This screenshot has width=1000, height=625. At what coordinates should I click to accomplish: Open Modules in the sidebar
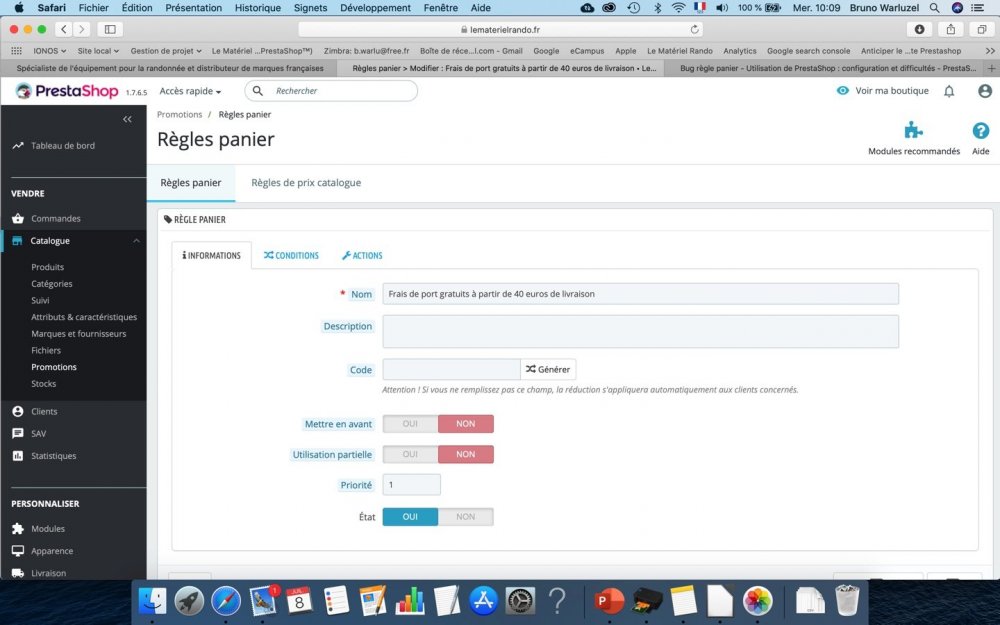coord(48,529)
